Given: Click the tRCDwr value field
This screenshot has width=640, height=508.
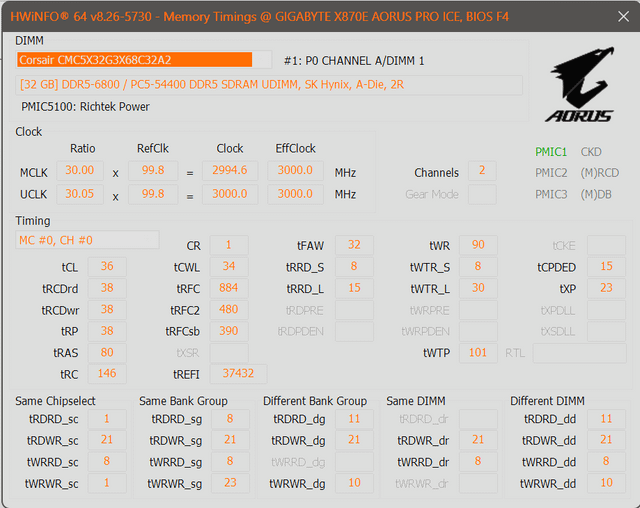Looking at the screenshot, I should pyautogui.click(x=107, y=310).
